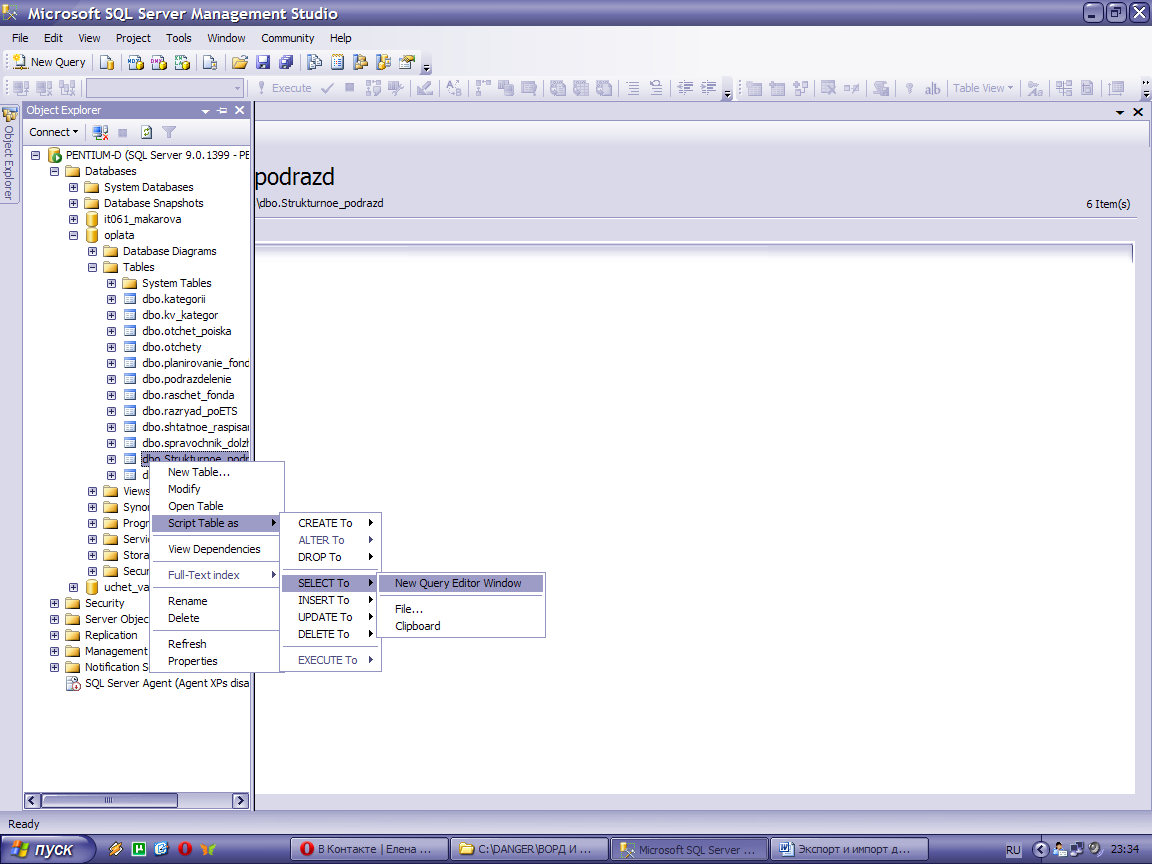Screen dimensions: 1152x864
Task: Select INSERT To submenu entry
Action: tap(330, 600)
